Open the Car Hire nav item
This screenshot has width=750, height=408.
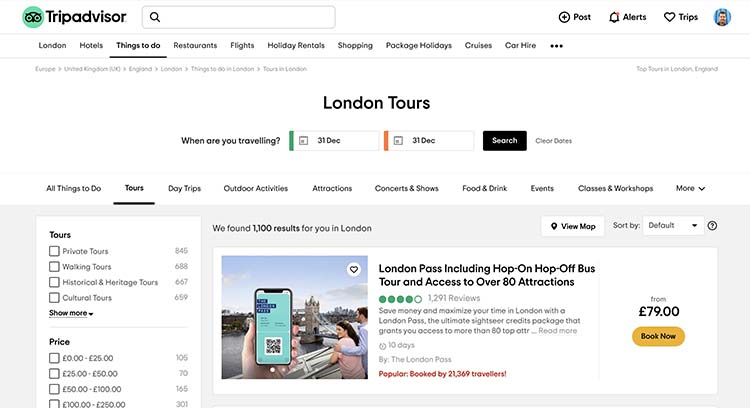point(520,45)
